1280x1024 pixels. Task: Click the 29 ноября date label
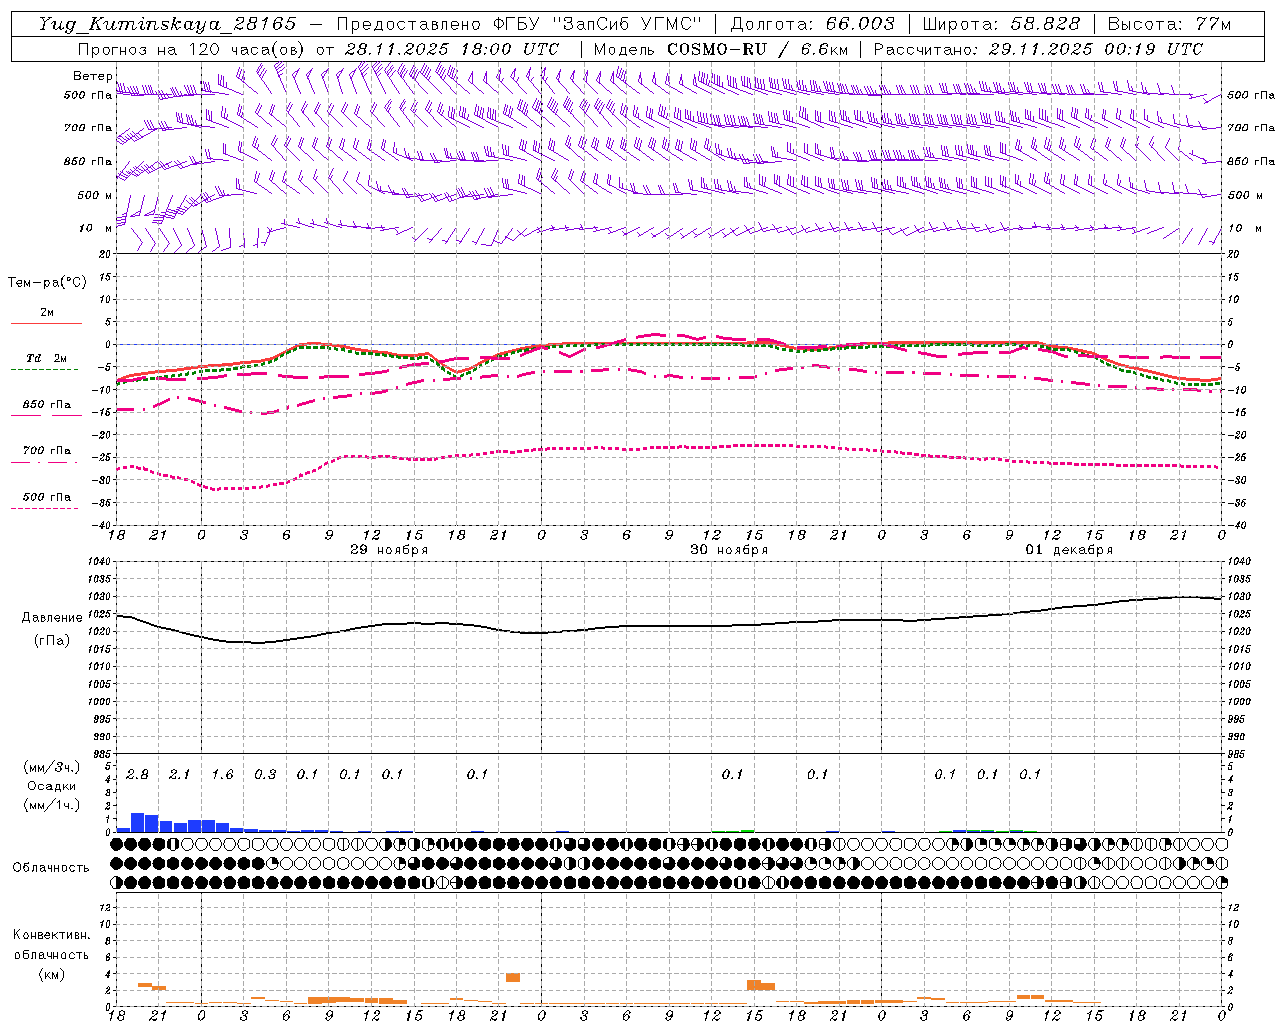click(x=389, y=550)
